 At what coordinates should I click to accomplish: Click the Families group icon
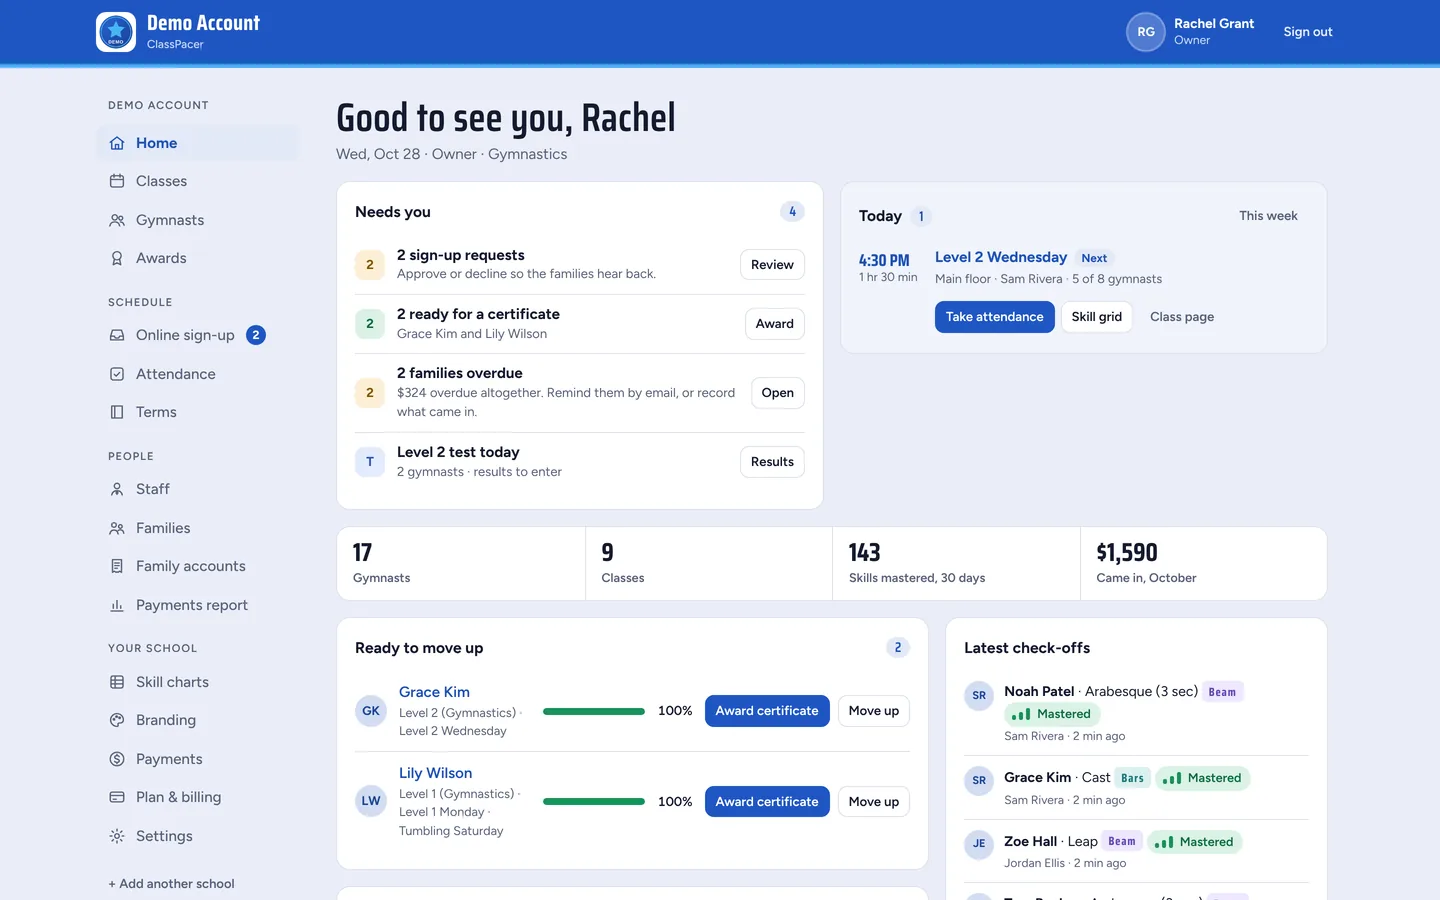(117, 528)
